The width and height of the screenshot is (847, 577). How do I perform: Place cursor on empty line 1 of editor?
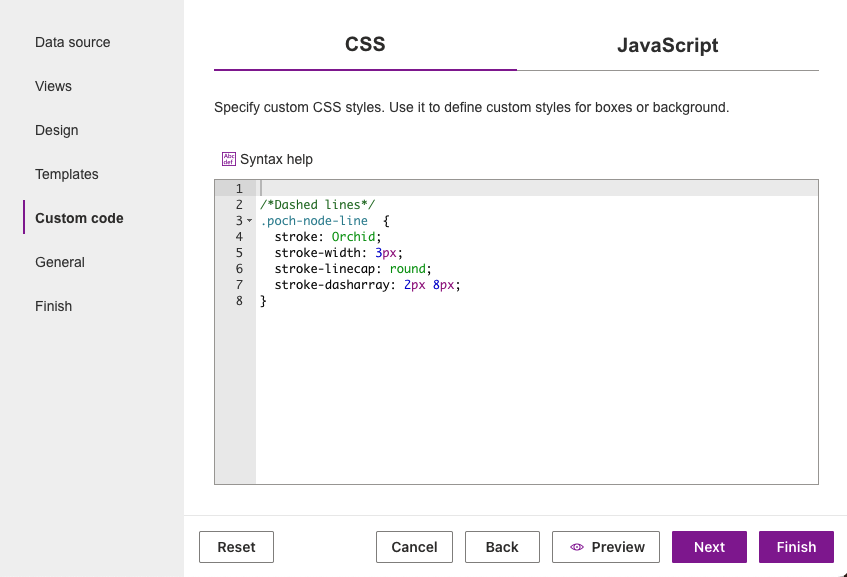(500, 189)
